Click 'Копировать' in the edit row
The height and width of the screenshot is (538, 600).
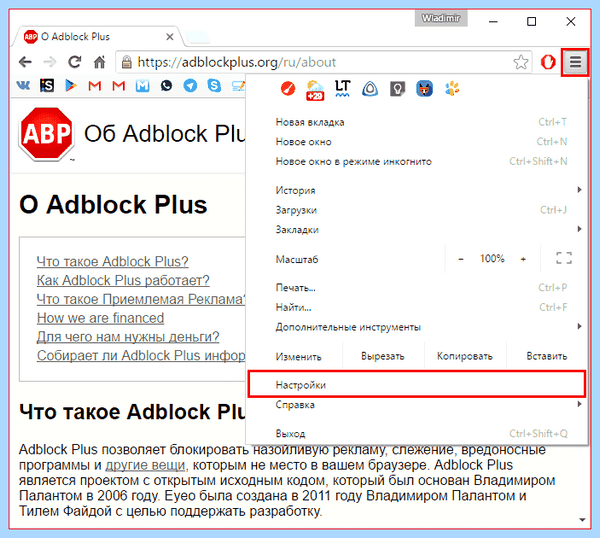[x=465, y=356]
